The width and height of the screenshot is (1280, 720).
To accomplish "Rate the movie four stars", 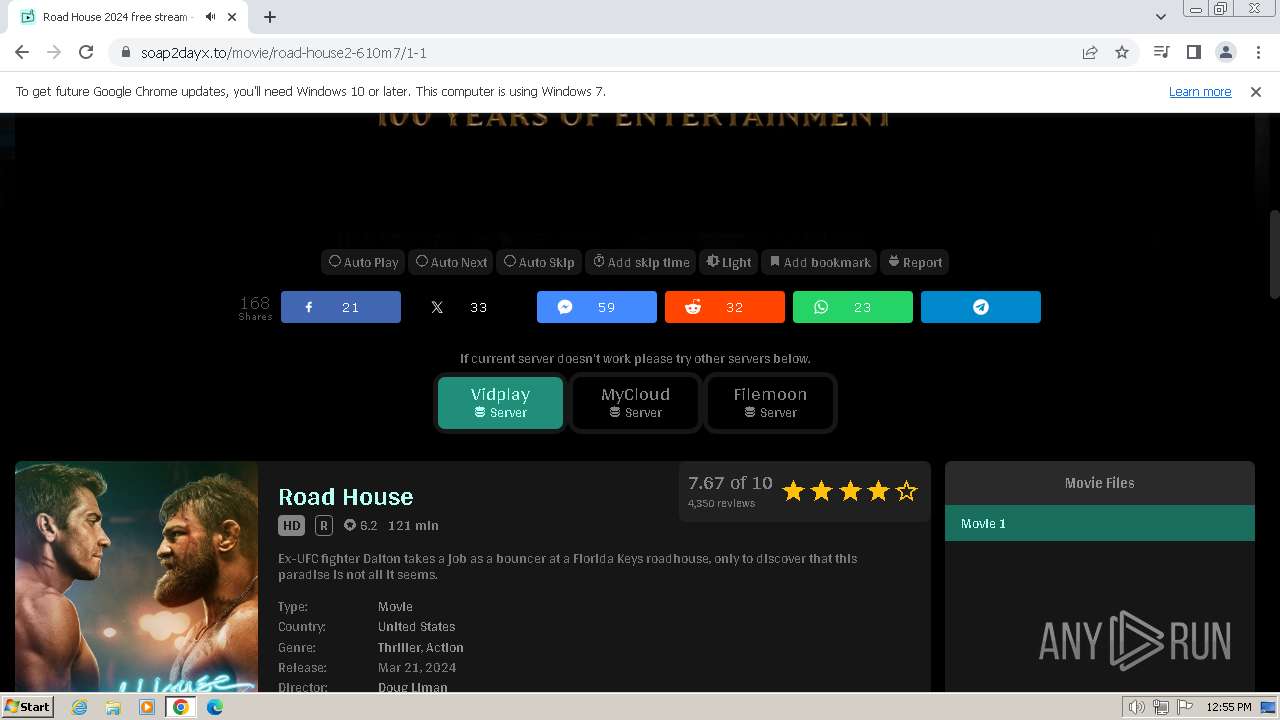I will pos(878,491).
